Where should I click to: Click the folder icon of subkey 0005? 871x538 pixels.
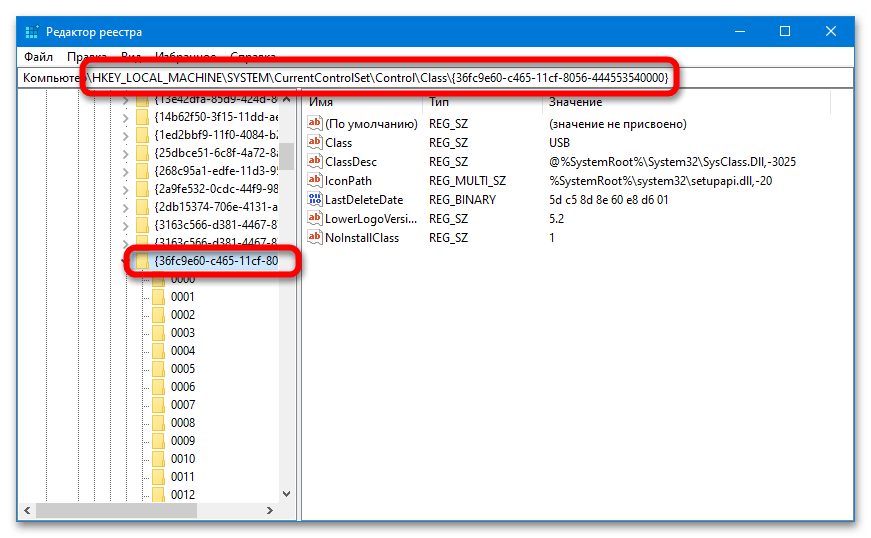[x=158, y=369]
